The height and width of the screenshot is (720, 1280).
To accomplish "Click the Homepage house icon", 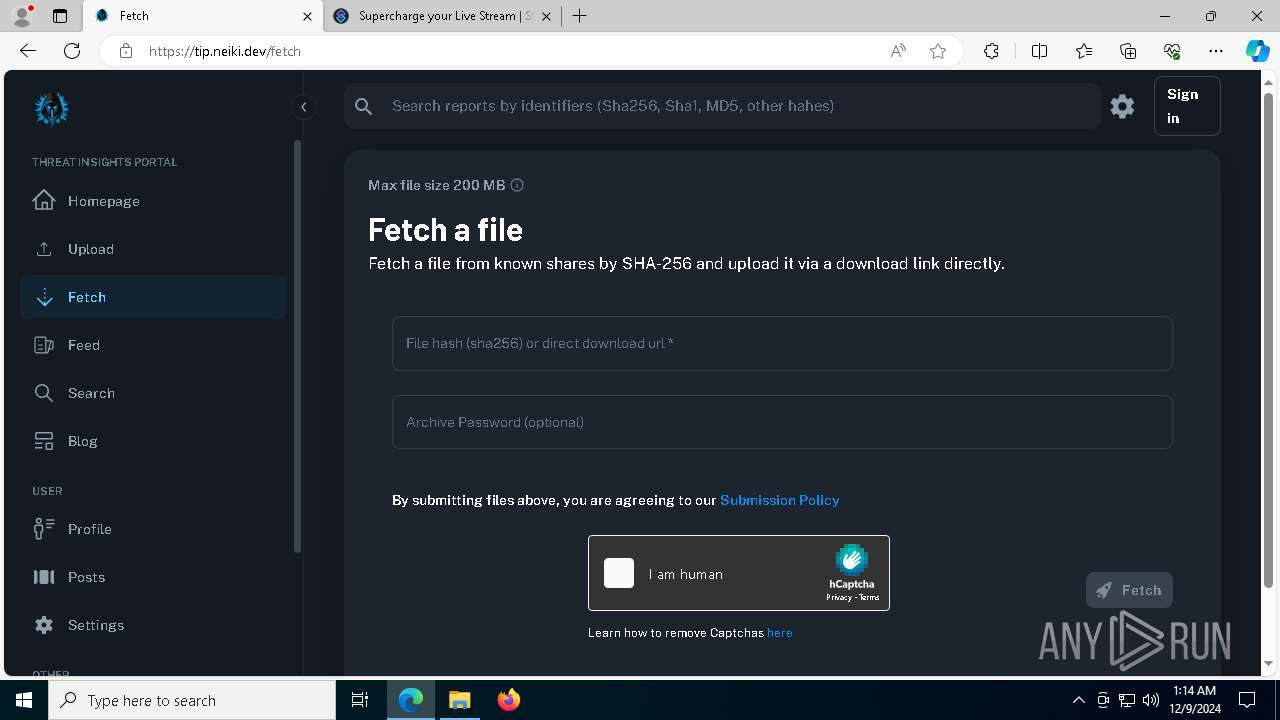I will coord(44,200).
